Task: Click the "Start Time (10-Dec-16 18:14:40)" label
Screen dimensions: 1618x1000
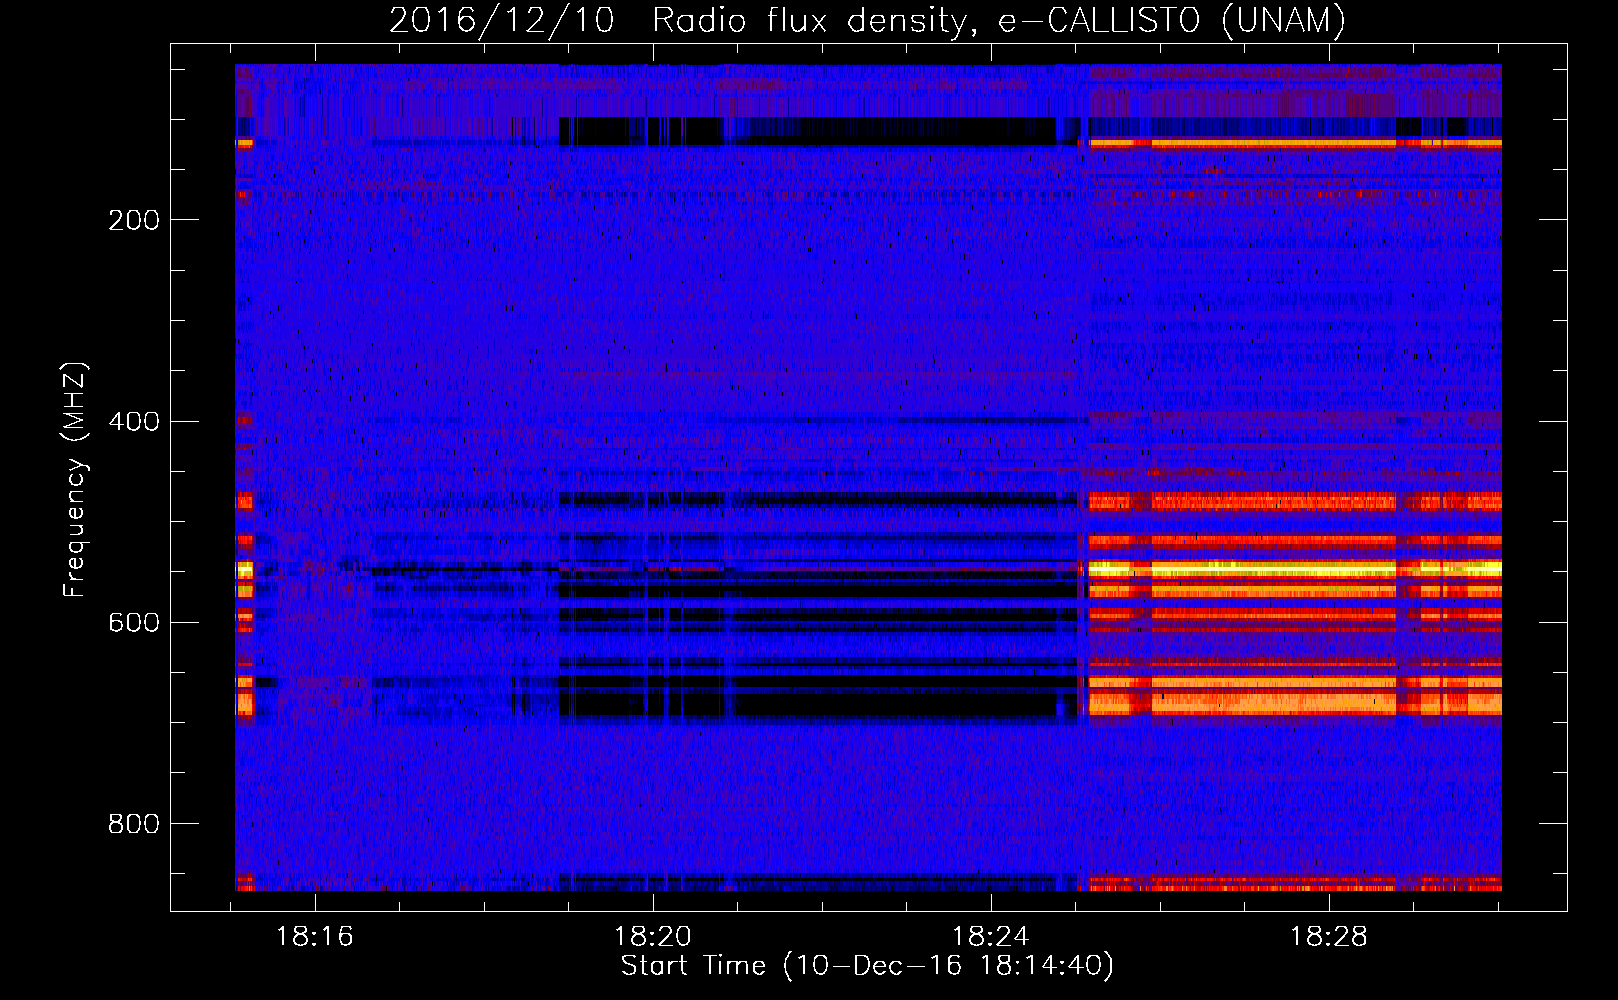Action: [867, 966]
